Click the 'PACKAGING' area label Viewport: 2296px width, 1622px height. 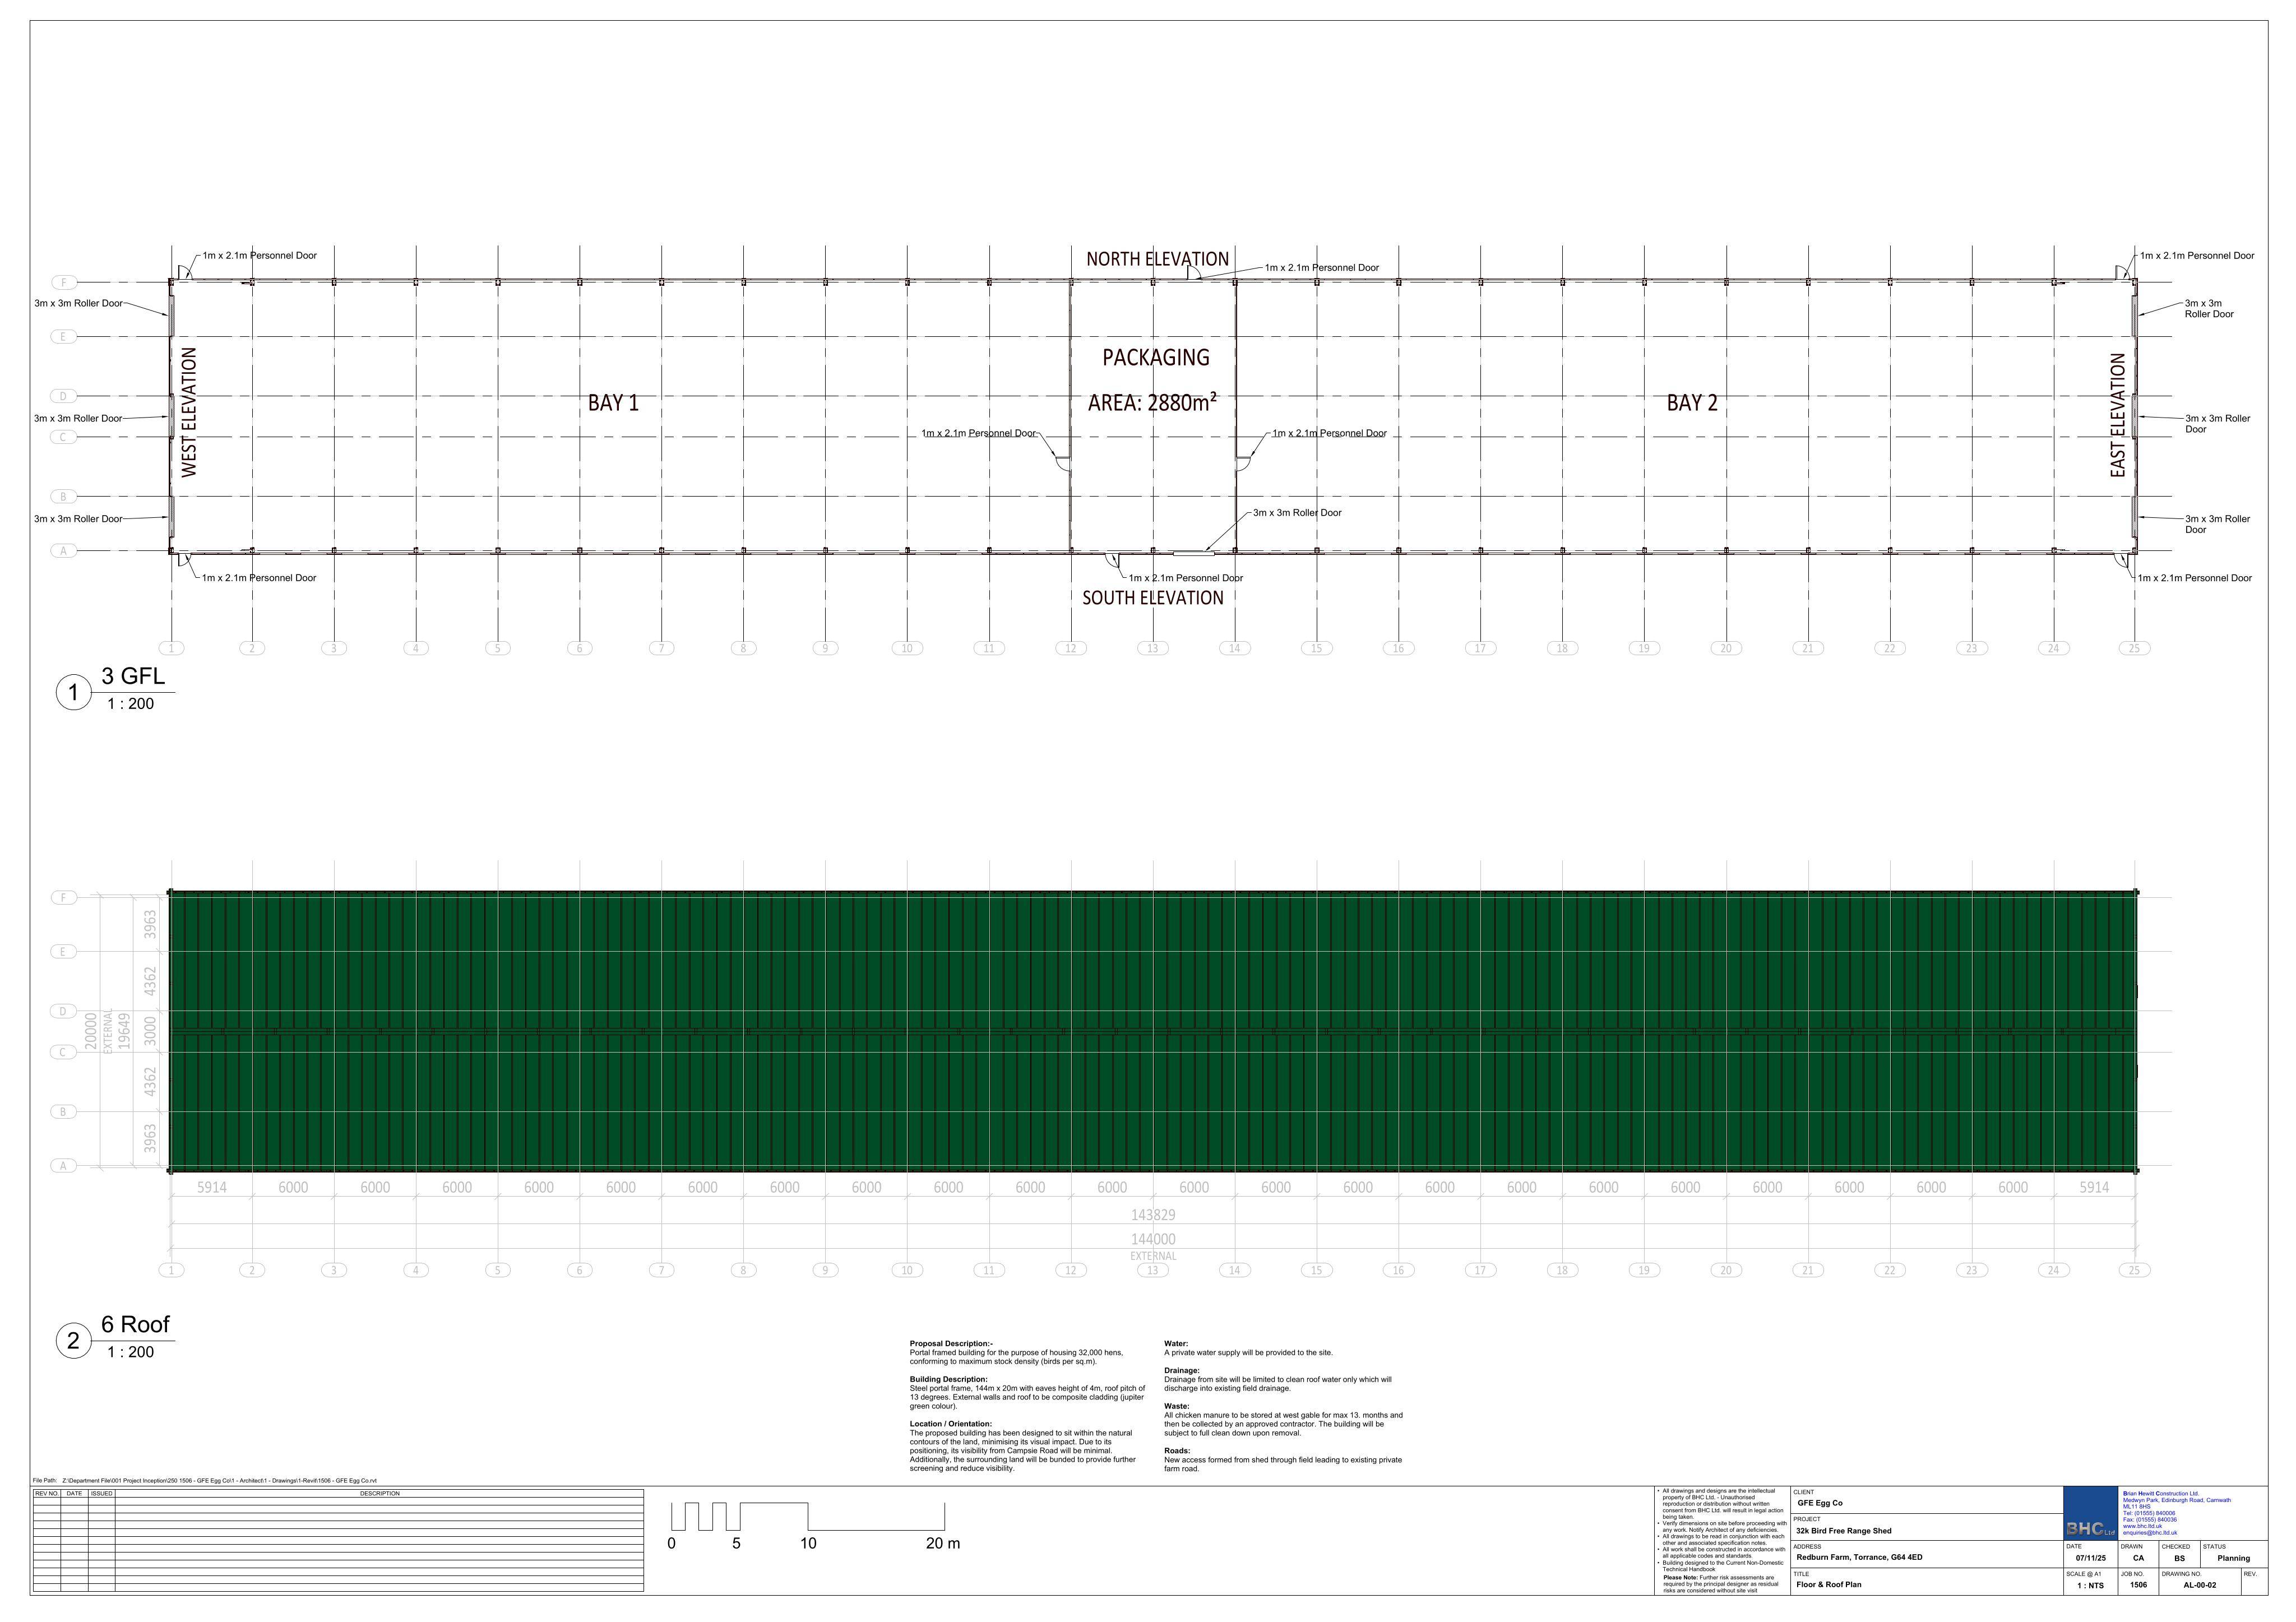tap(1155, 358)
